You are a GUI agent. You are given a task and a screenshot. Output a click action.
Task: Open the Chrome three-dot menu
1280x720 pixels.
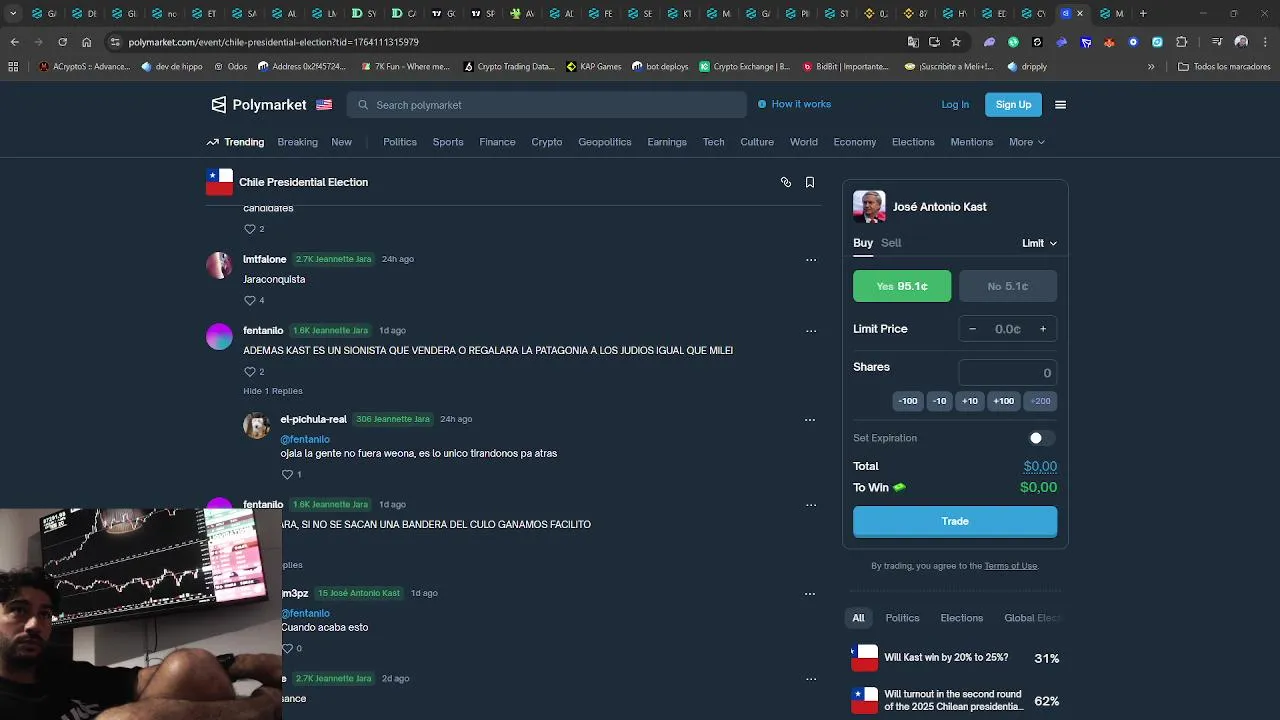(1265, 42)
